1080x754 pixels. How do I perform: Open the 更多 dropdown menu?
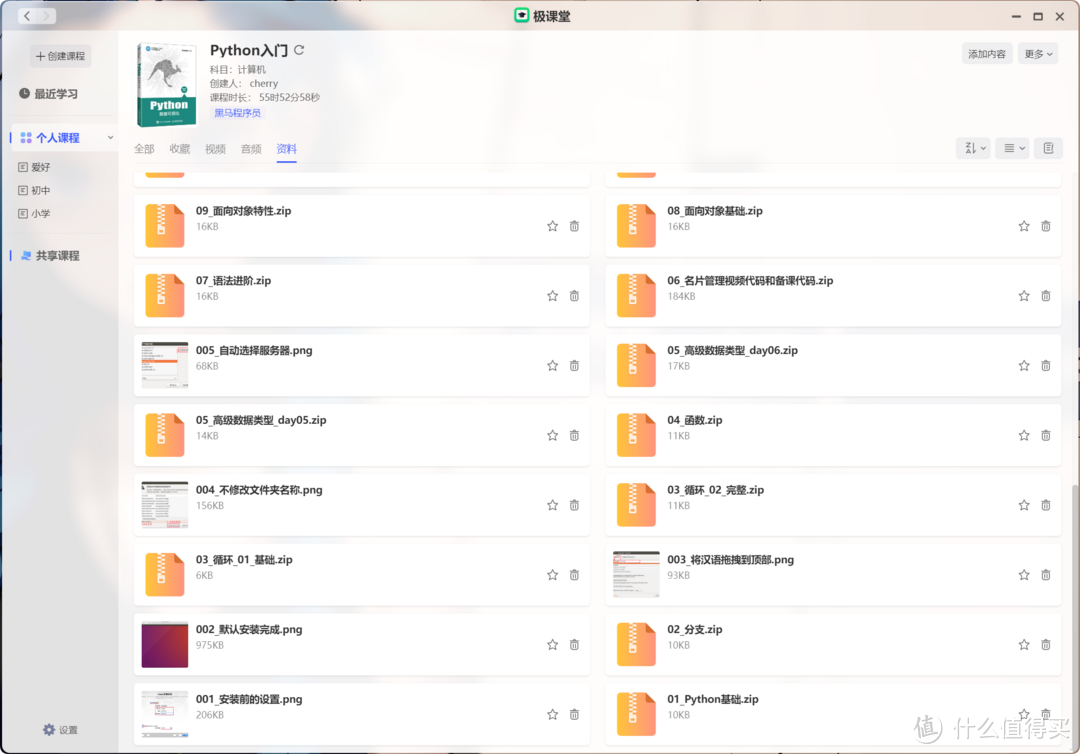[1038, 54]
